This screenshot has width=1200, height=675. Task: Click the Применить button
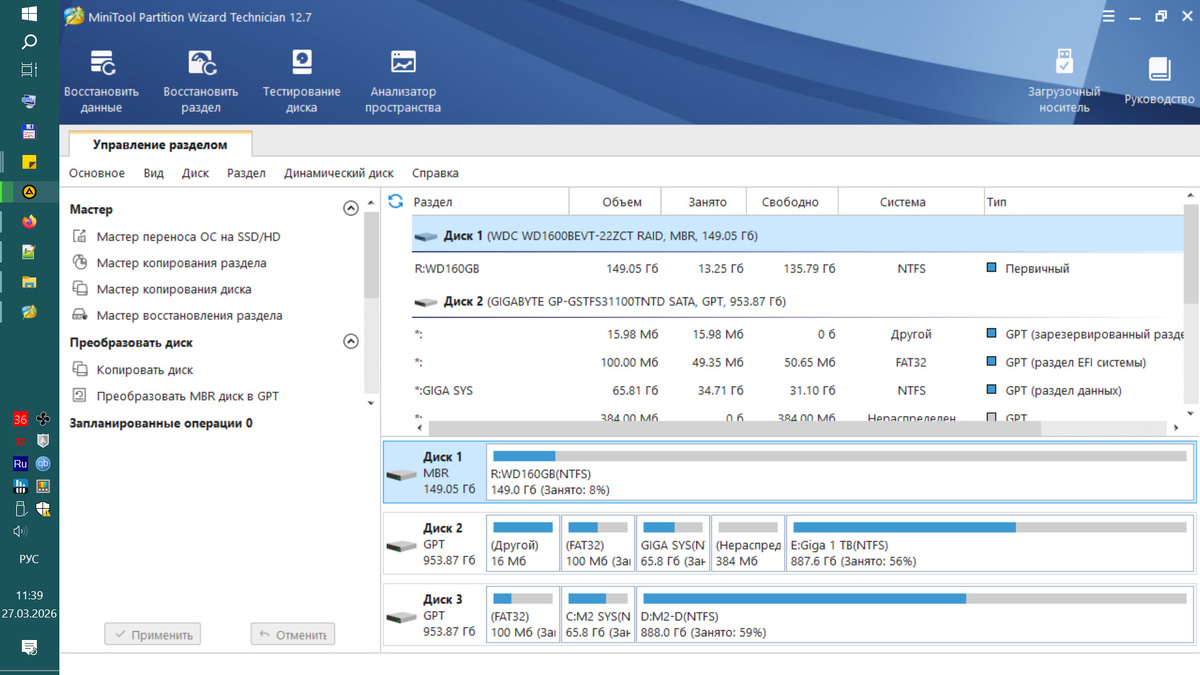[x=153, y=634]
